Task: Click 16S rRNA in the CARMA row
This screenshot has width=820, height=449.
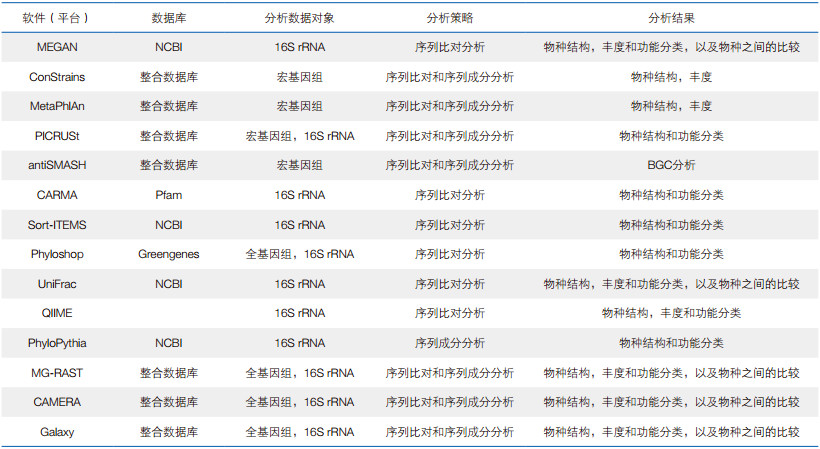Action: [x=300, y=195]
